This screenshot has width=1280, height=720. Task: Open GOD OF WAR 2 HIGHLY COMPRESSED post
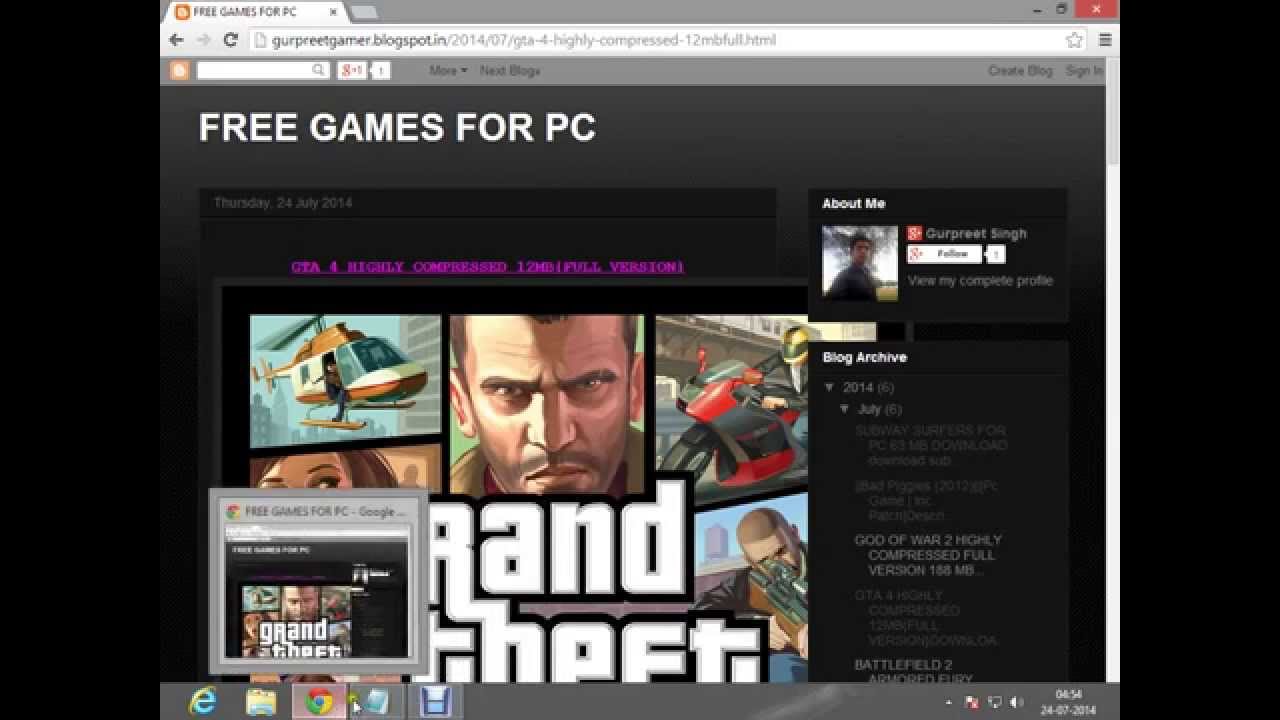coord(928,555)
